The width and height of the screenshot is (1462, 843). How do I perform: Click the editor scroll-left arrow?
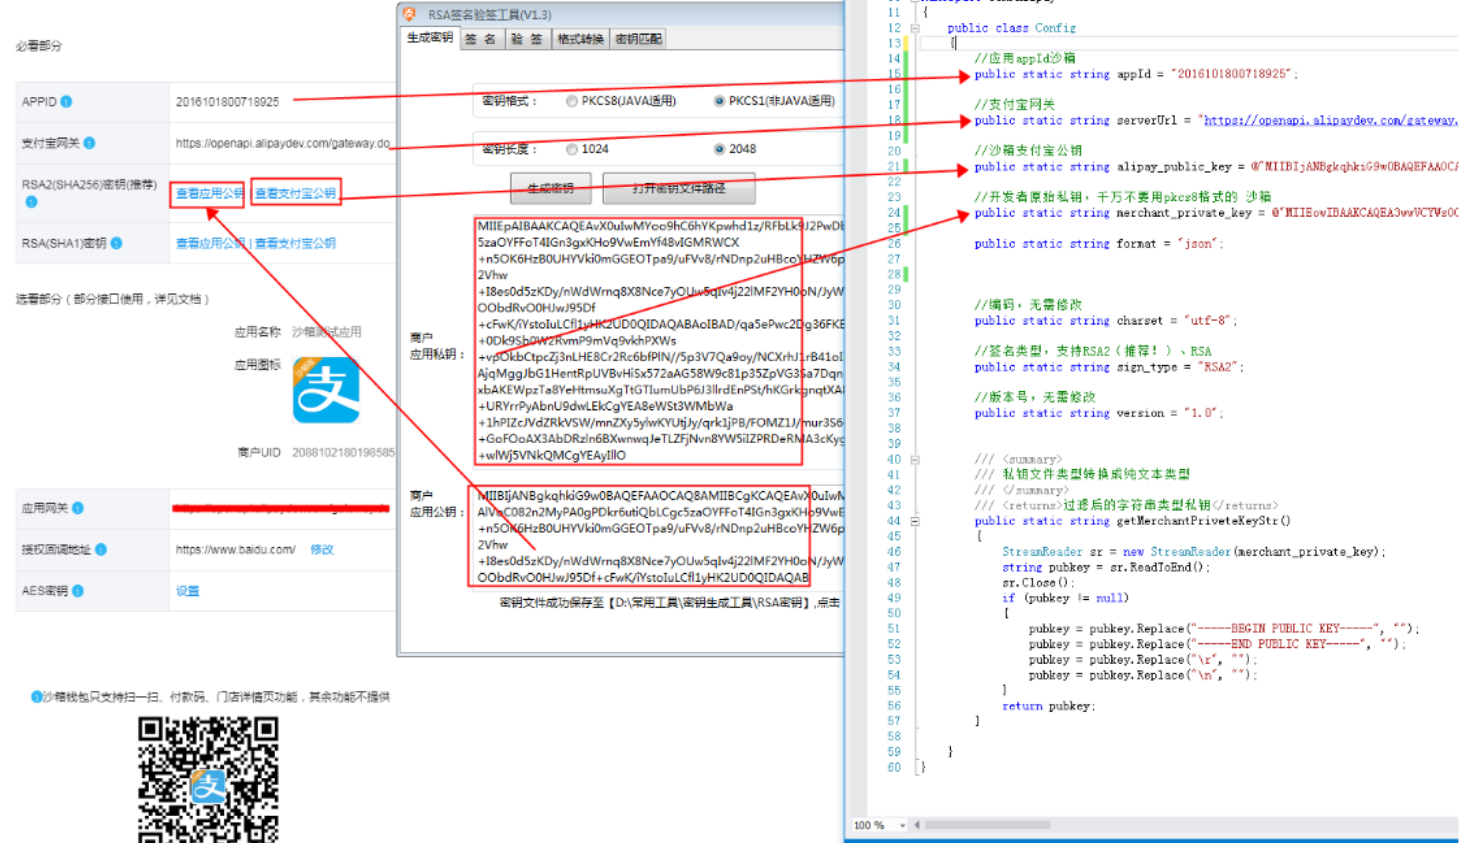click(917, 825)
